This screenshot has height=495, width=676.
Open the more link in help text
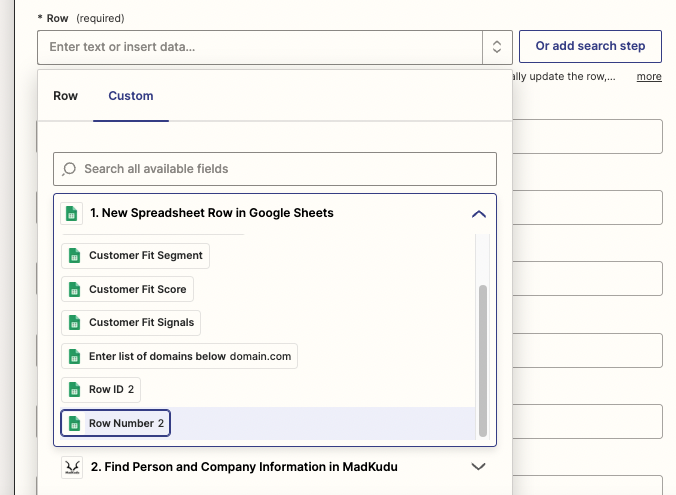coord(649,76)
